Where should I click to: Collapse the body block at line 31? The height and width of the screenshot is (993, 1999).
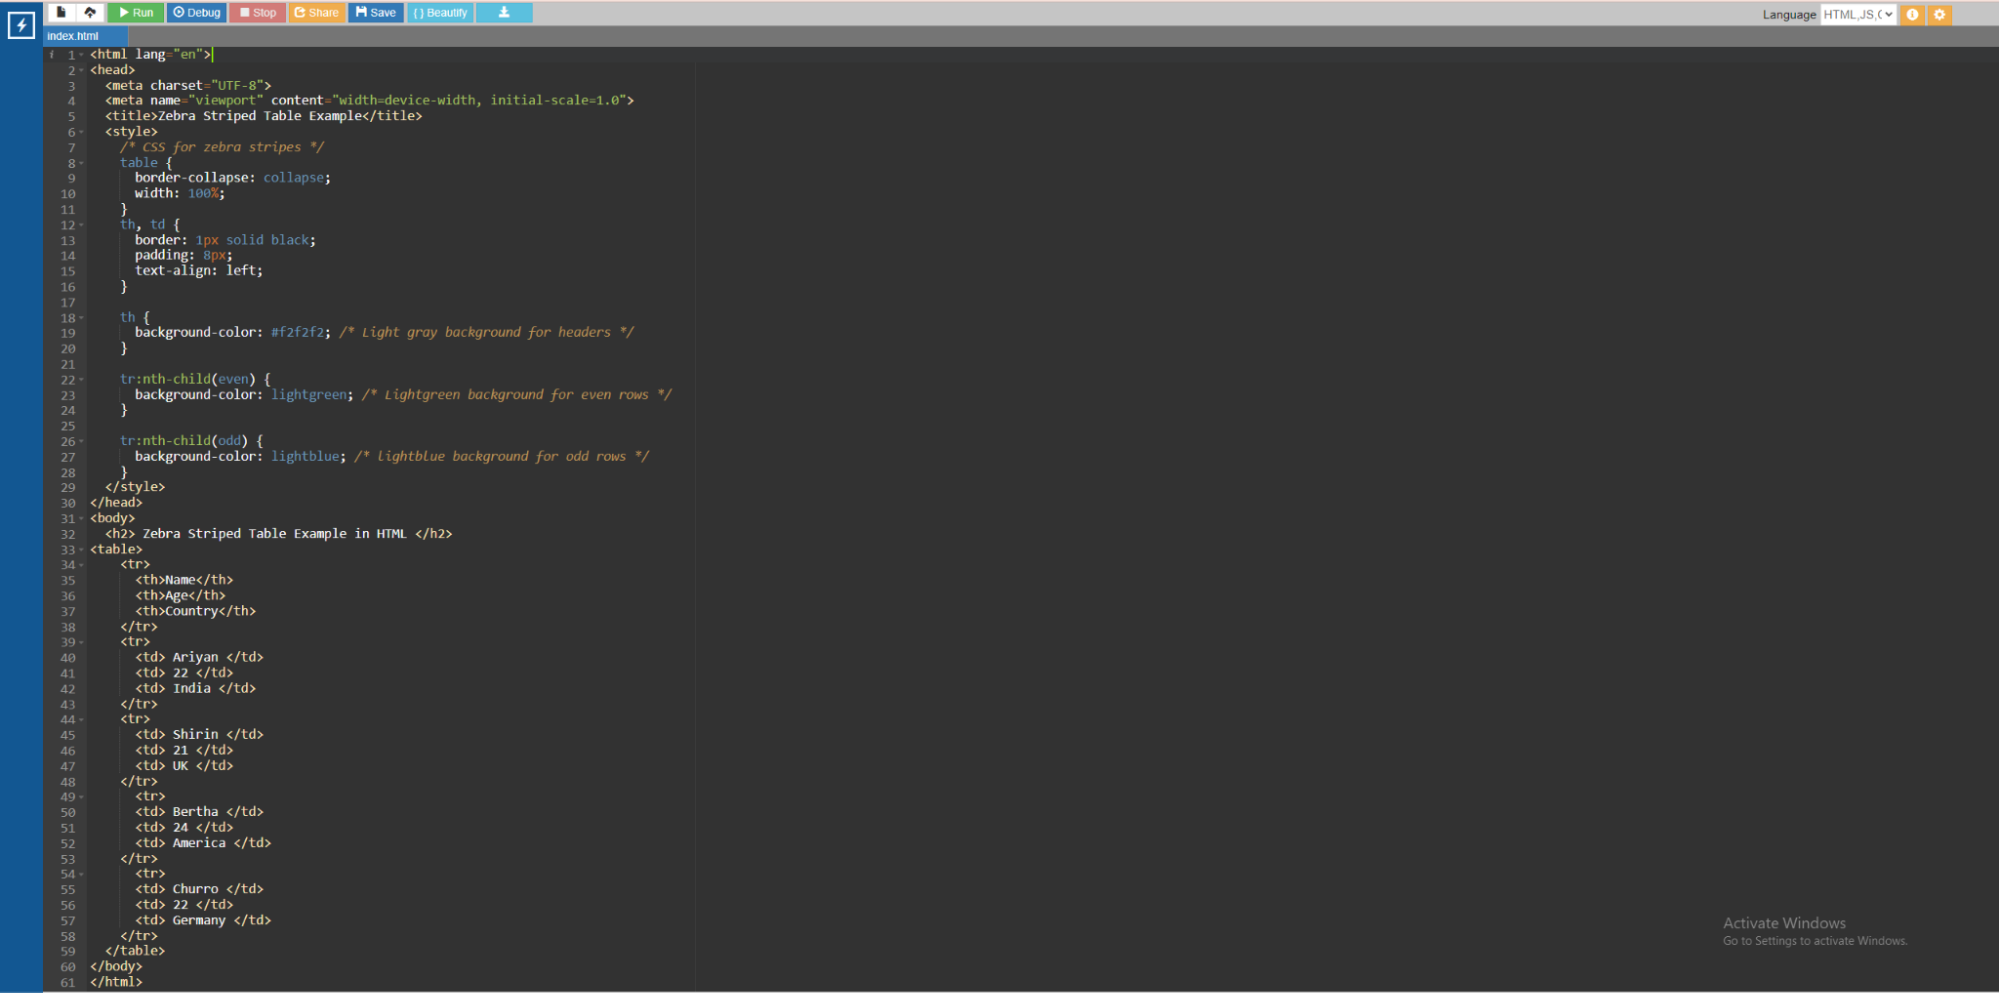[x=82, y=519]
